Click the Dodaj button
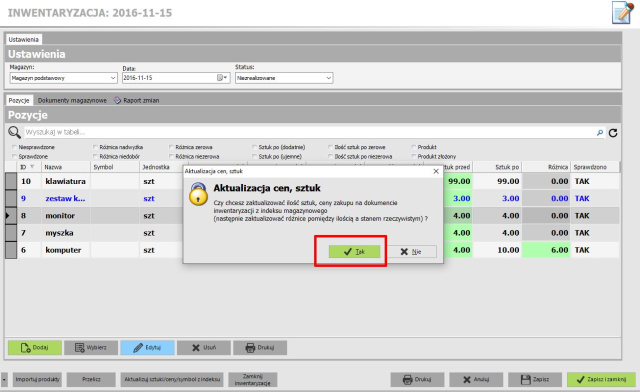The width and height of the screenshot is (640, 392). click(35, 347)
